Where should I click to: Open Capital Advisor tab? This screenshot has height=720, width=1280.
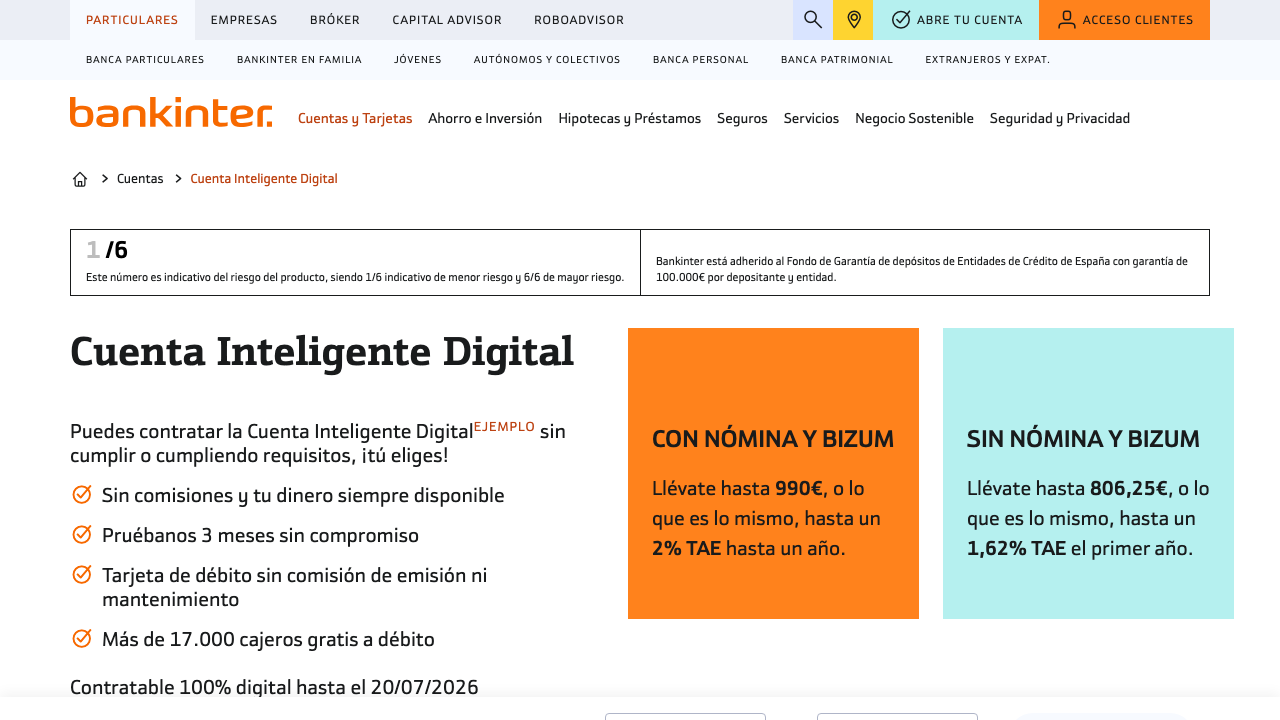point(447,20)
